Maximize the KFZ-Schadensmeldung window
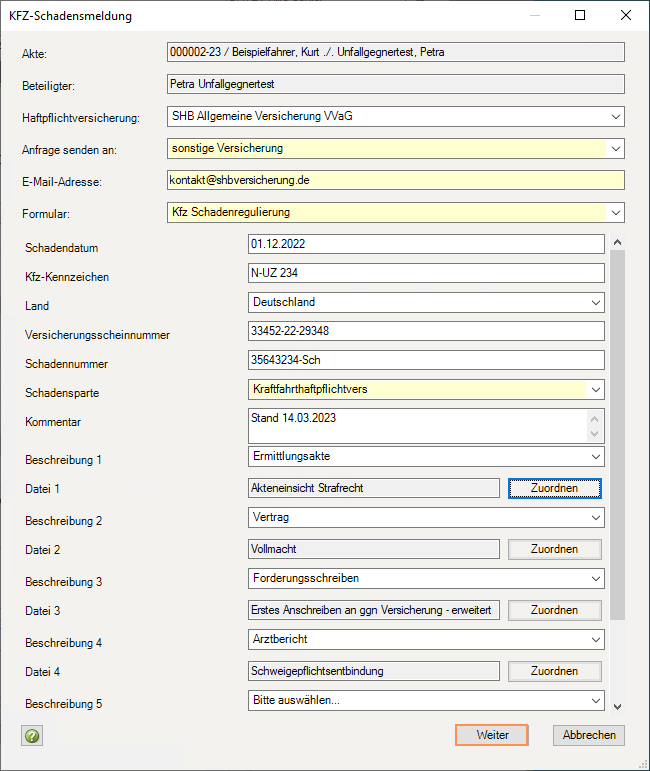650x771 pixels. [580, 15]
